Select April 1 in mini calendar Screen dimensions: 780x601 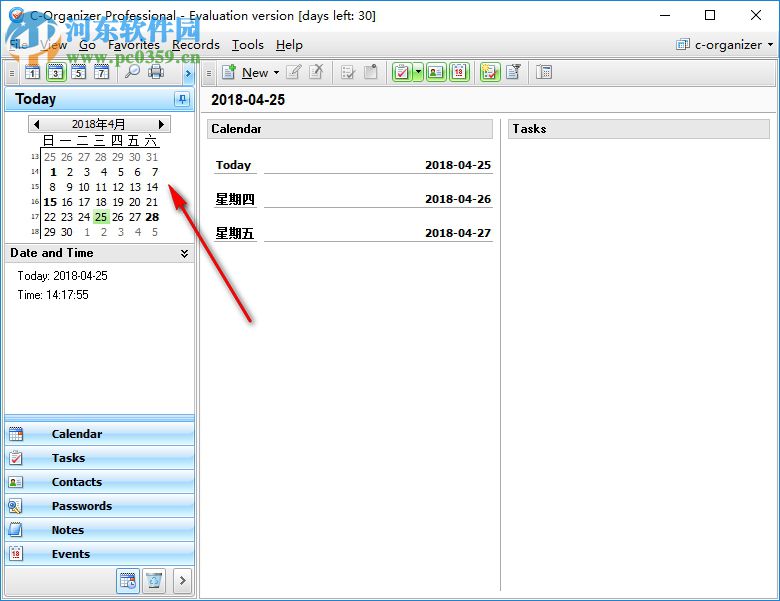pyautogui.click(x=53, y=172)
